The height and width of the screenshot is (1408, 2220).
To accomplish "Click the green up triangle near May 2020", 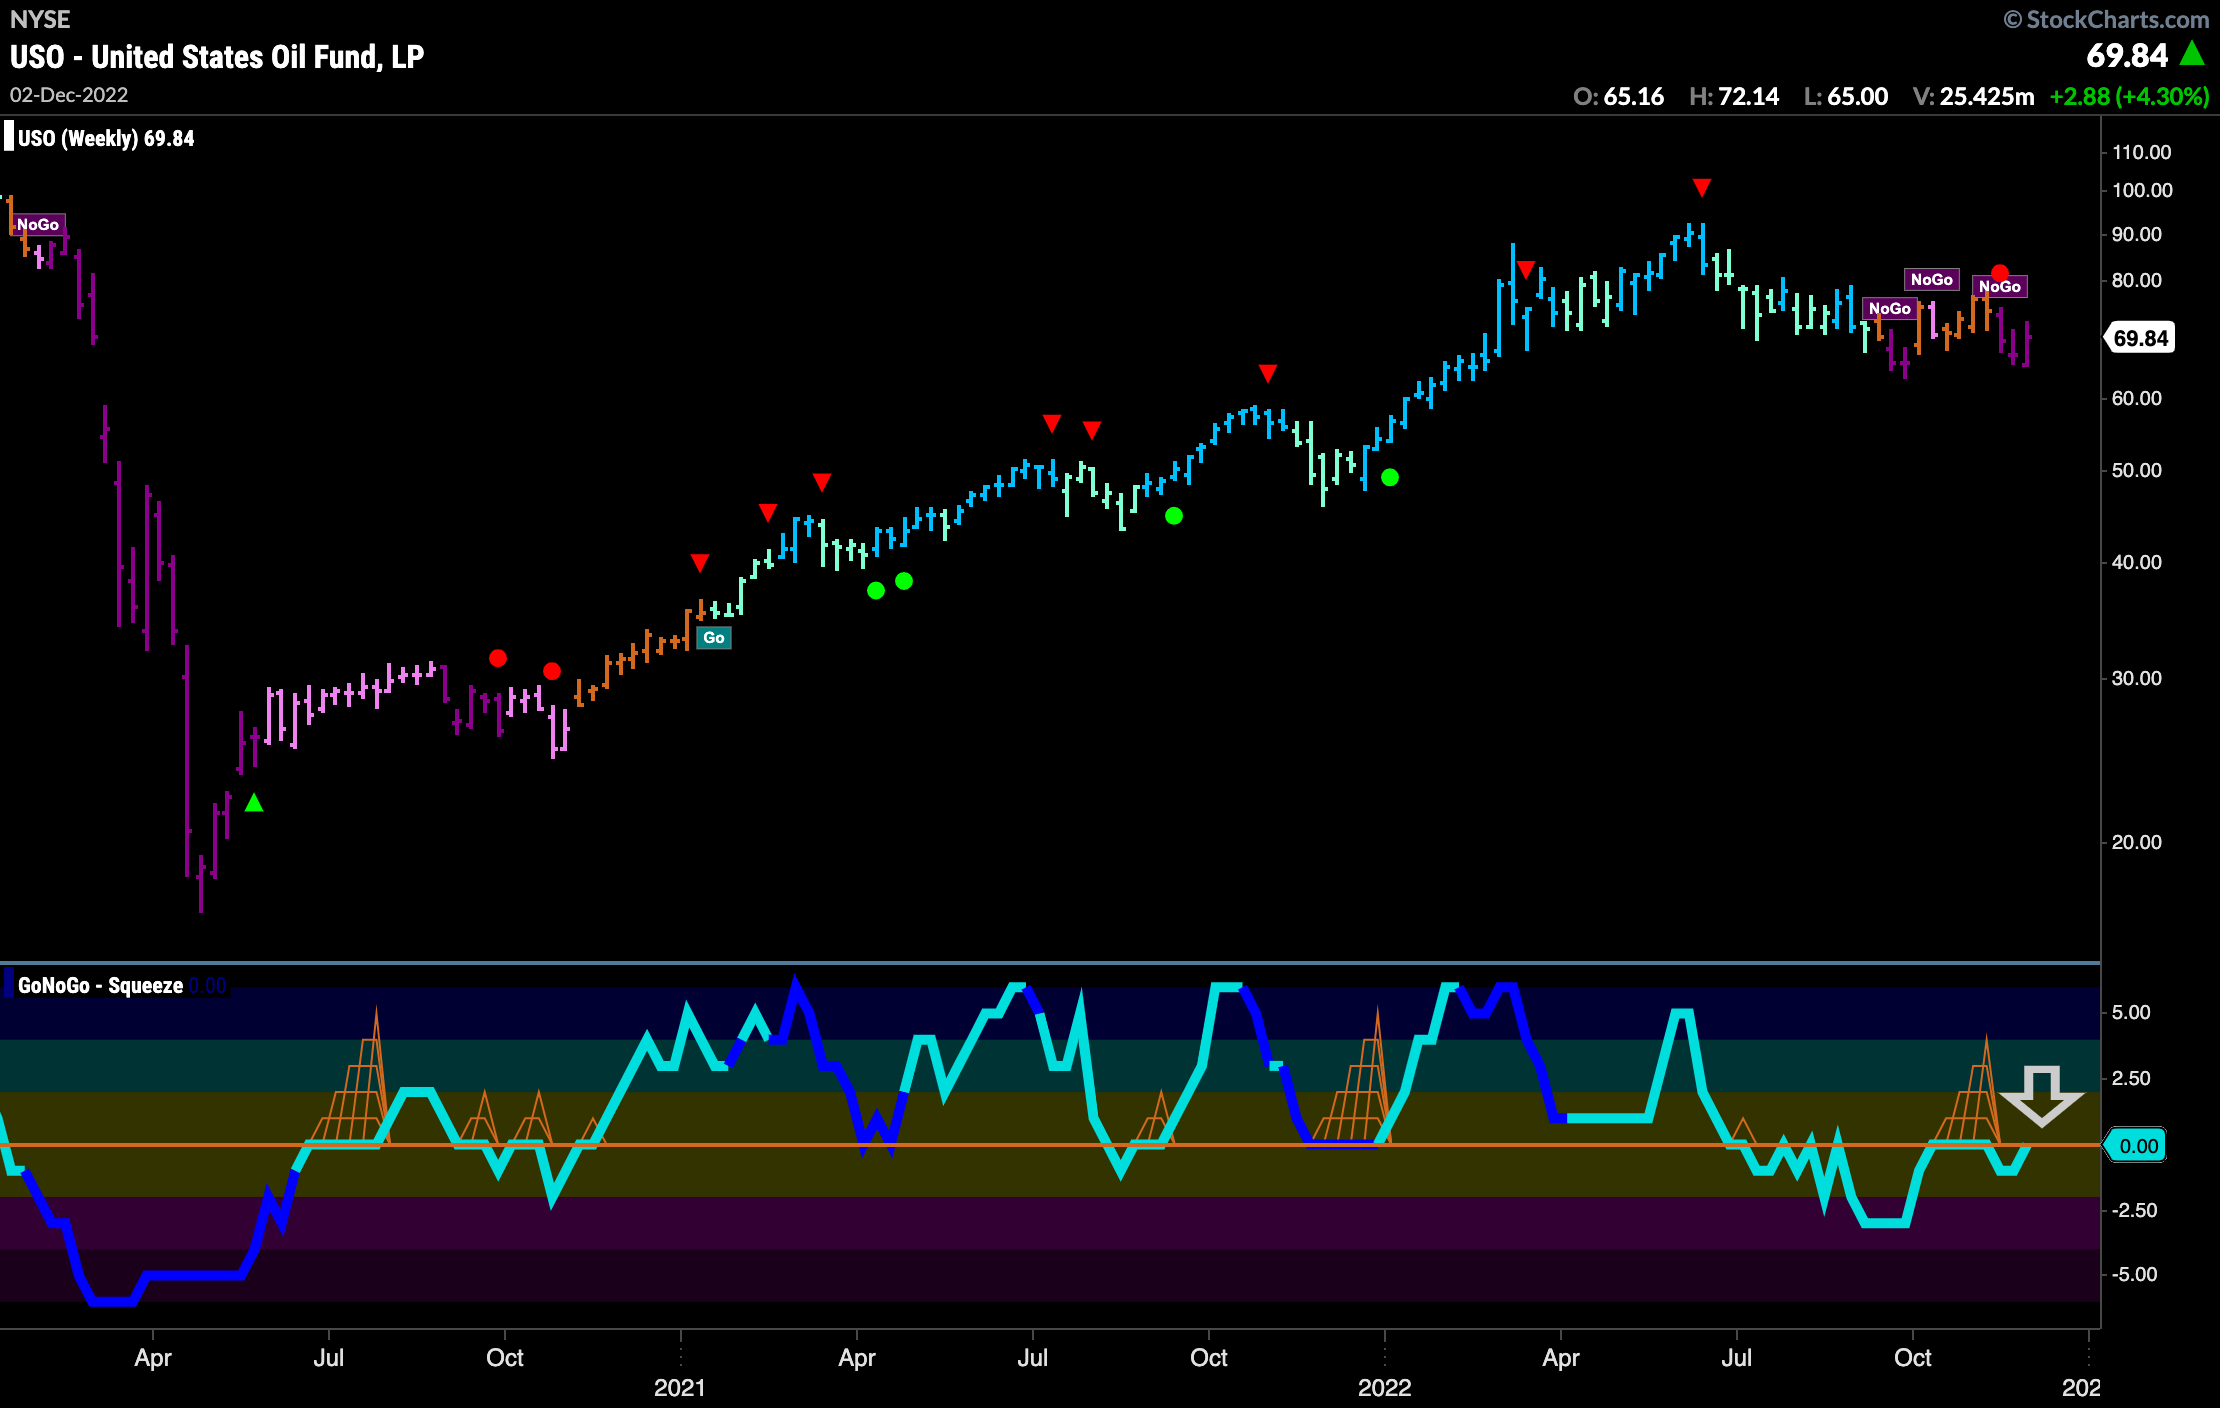I will click(254, 802).
